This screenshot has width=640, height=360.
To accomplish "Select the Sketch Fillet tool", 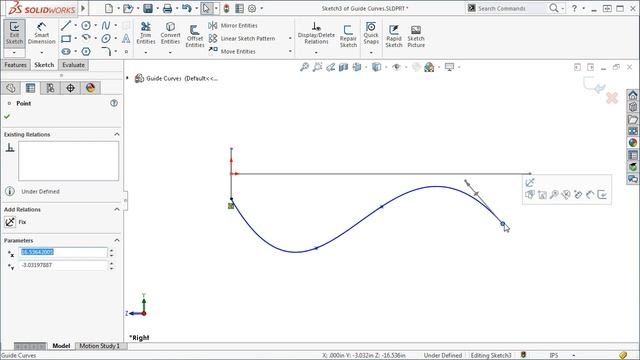I will [106, 51].
